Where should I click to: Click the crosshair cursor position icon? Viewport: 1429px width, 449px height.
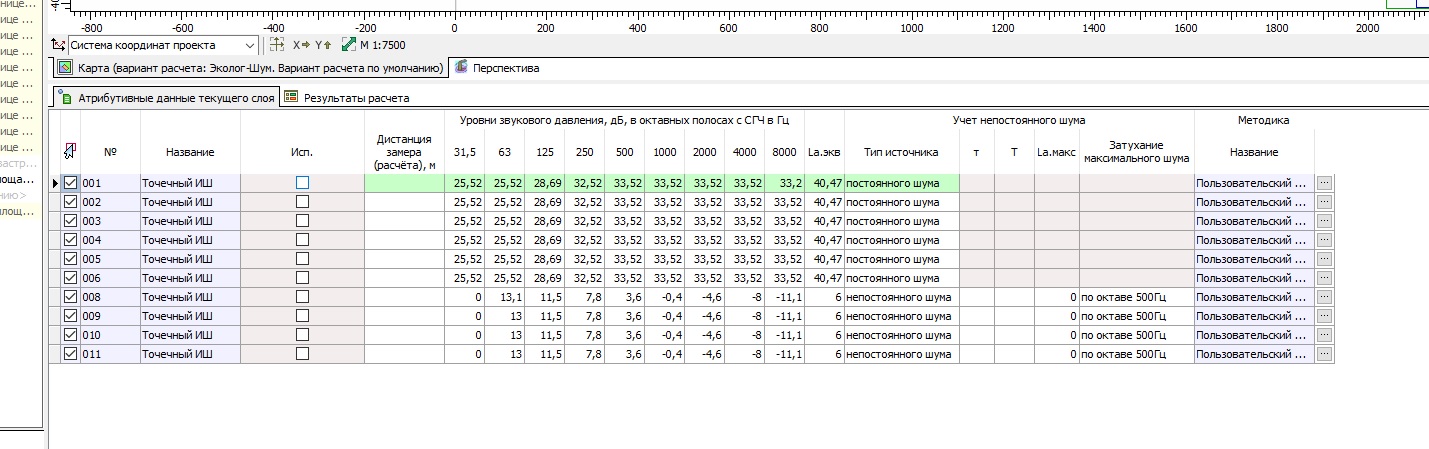pos(278,45)
